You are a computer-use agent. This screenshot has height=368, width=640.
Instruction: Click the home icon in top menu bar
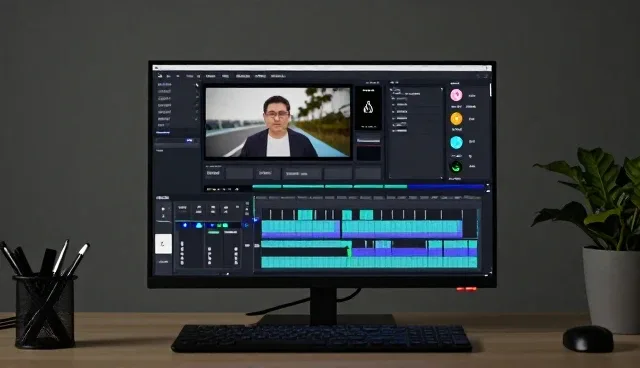160,76
